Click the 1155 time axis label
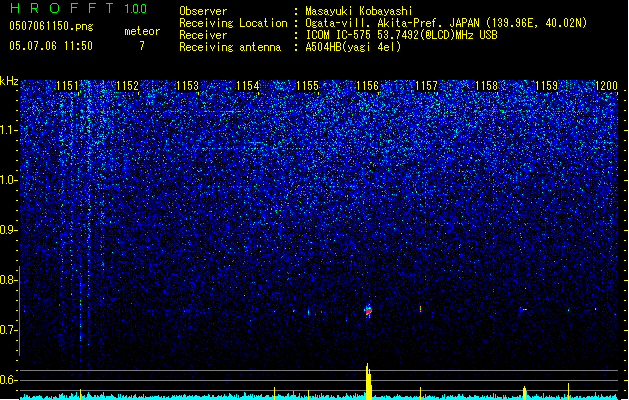Image resolution: width=629 pixels, height=400 pixels. point(307,86)
